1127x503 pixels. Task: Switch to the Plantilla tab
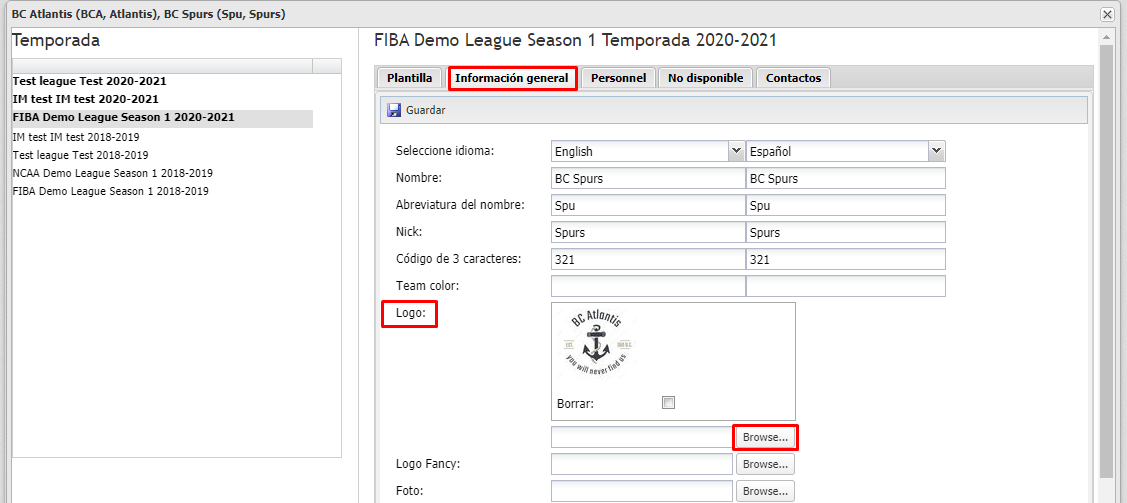click(x=410, y=78)
